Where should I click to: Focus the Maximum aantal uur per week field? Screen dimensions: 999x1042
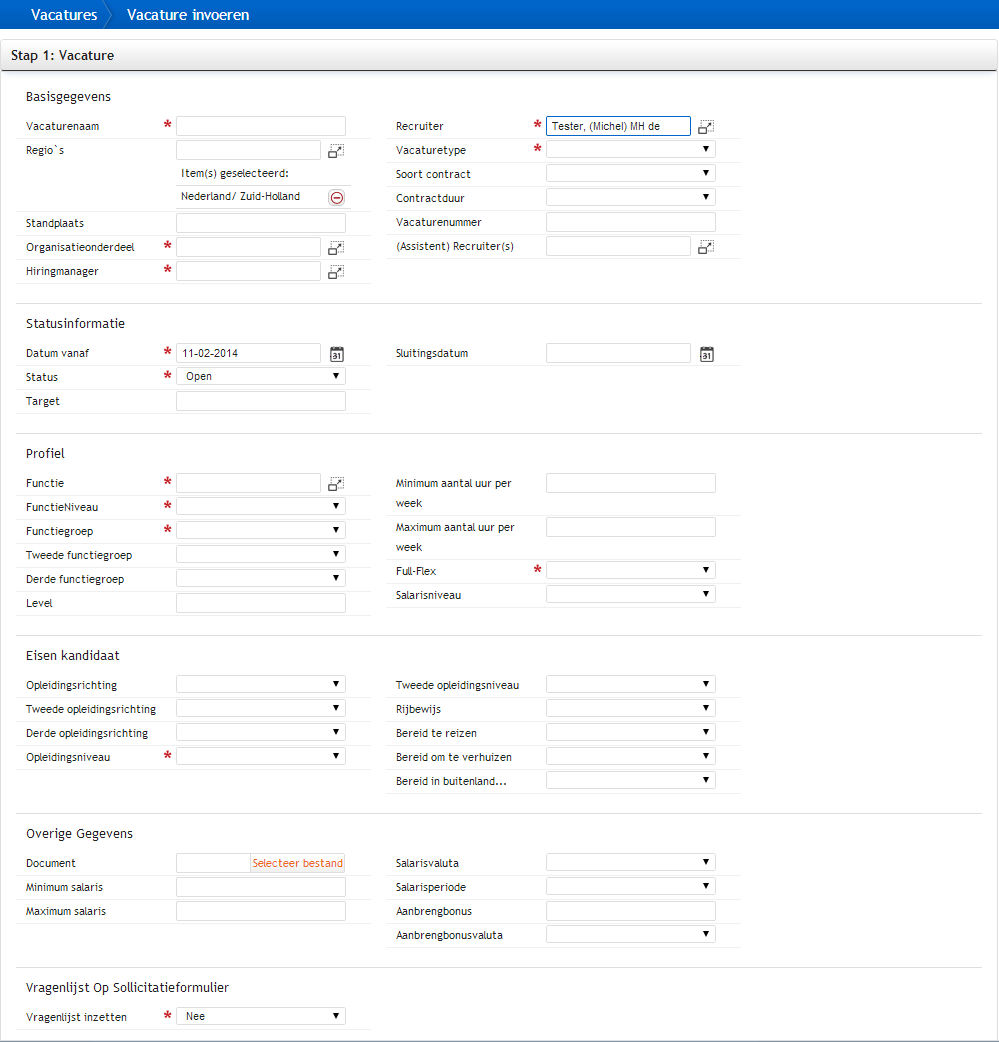(x=631, y=527)
